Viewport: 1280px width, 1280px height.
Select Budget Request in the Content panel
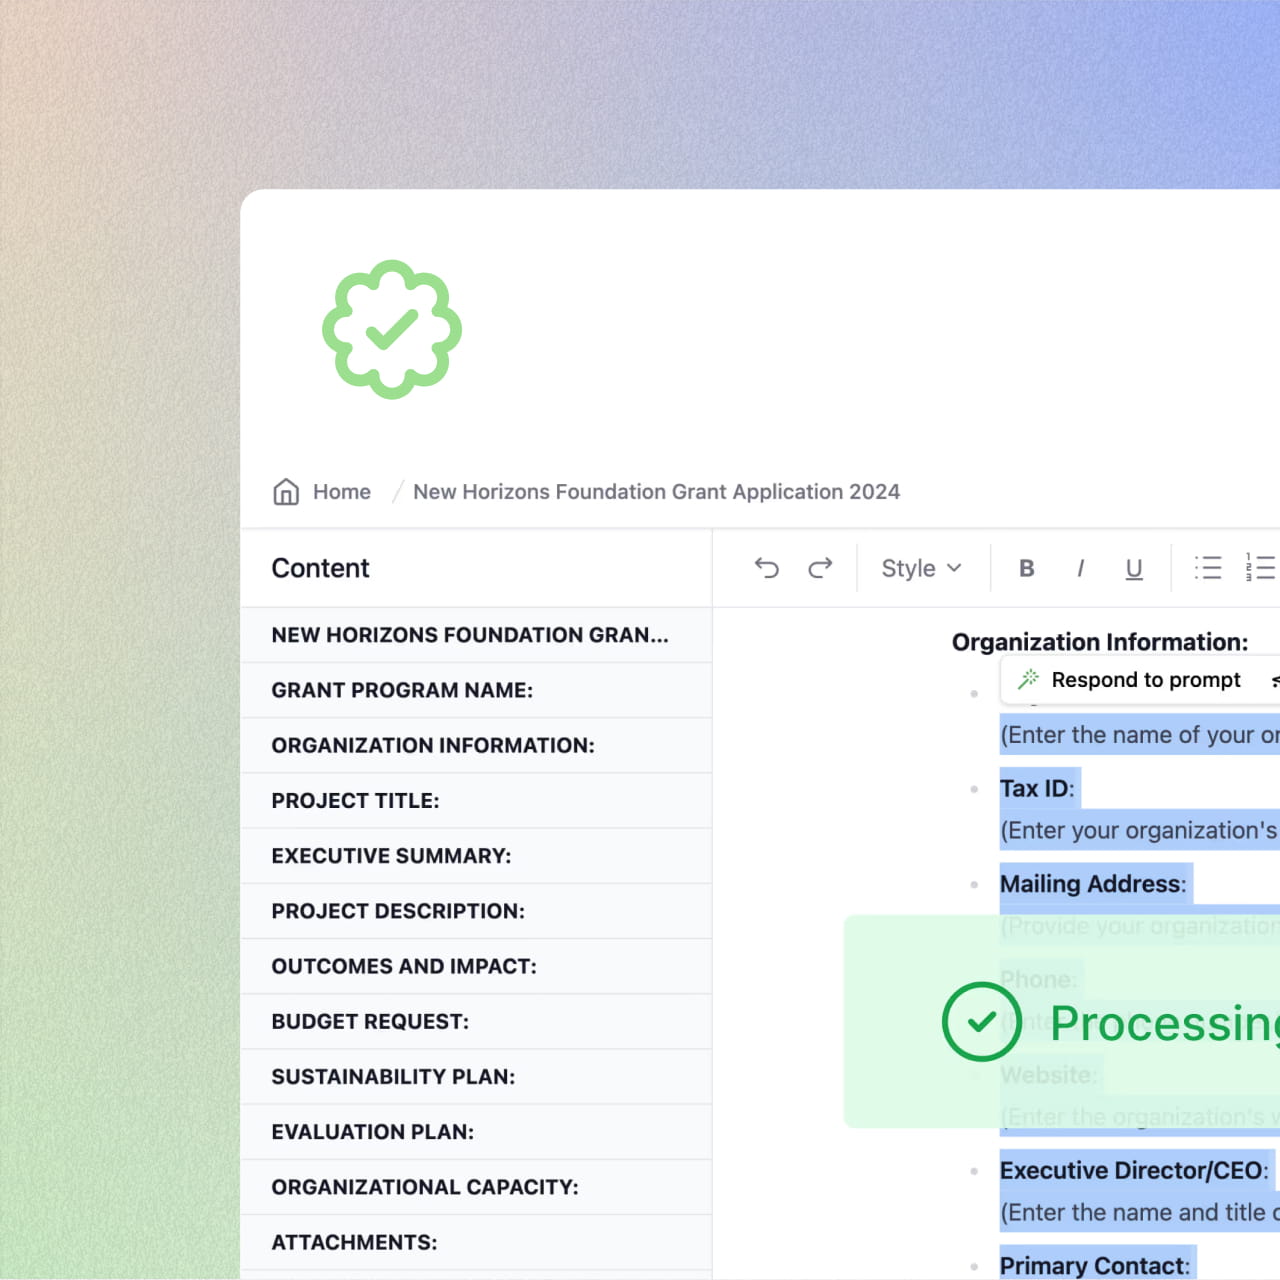click(x=369, y=1021)
